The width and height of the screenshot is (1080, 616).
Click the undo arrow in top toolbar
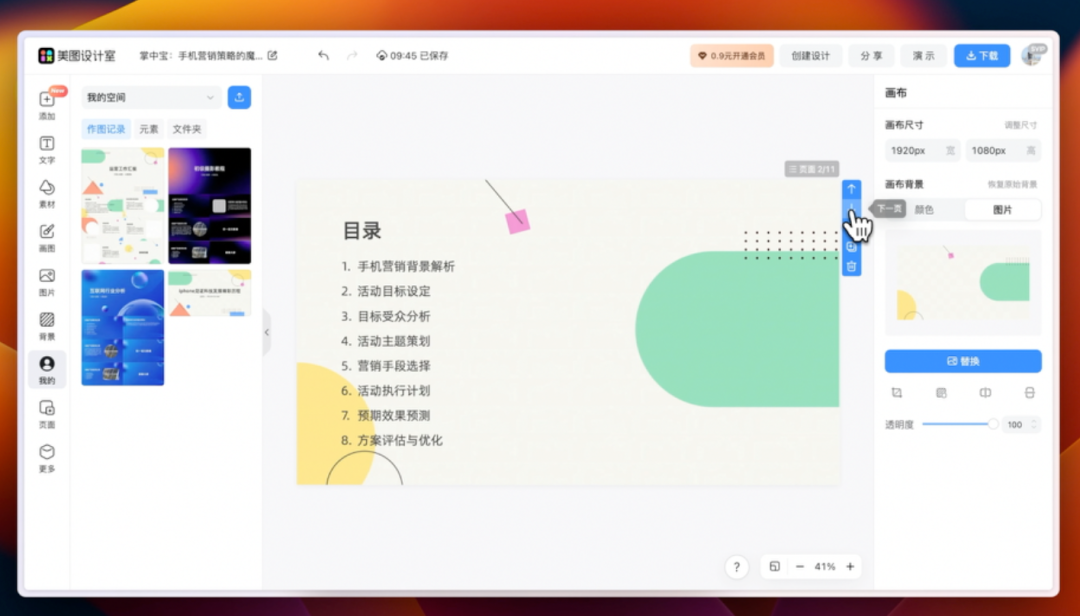(x=322, y=56)
